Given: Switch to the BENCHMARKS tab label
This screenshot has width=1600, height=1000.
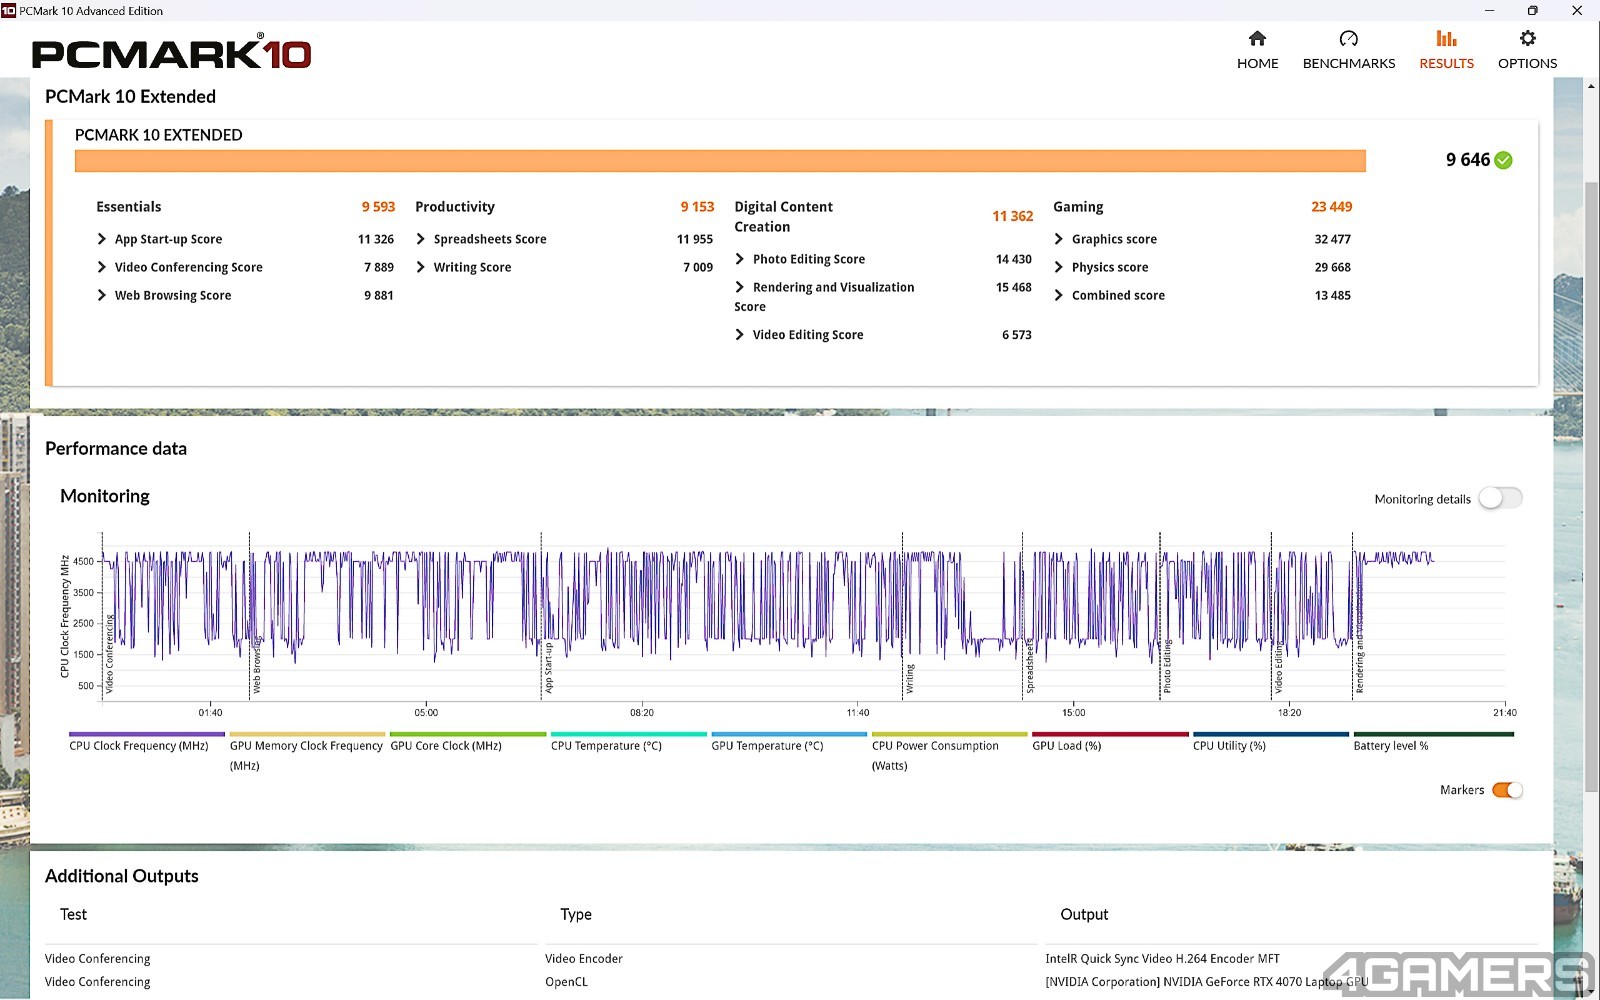Looking at the screenshot, I should pos(1348,63).
